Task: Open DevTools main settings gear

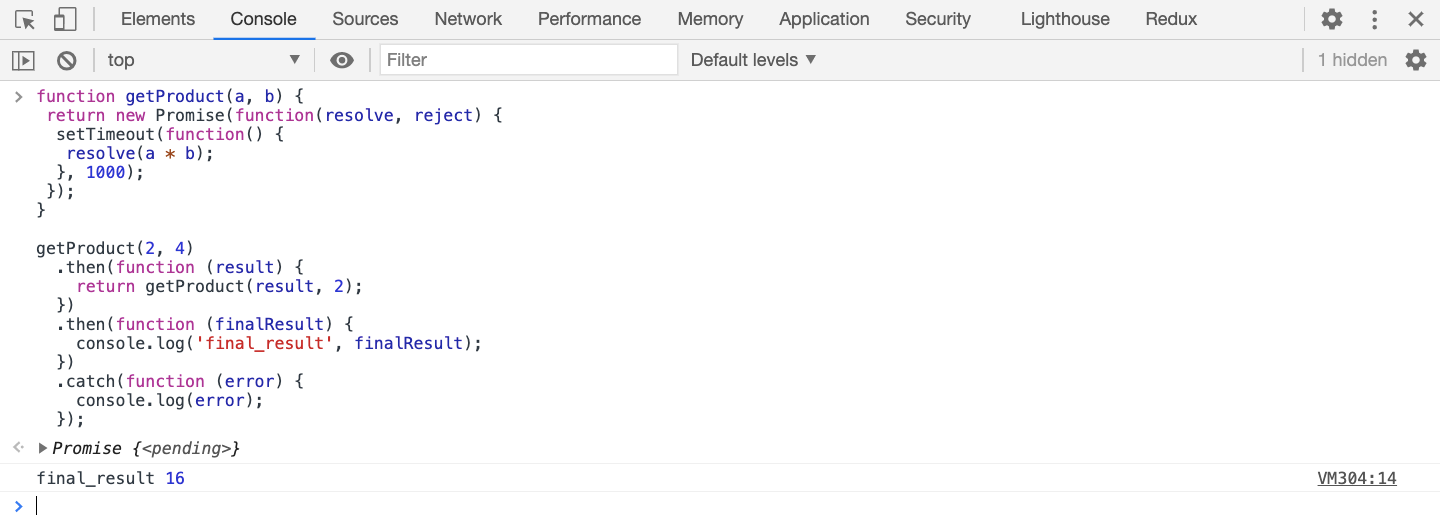Action: (1332, 19)
